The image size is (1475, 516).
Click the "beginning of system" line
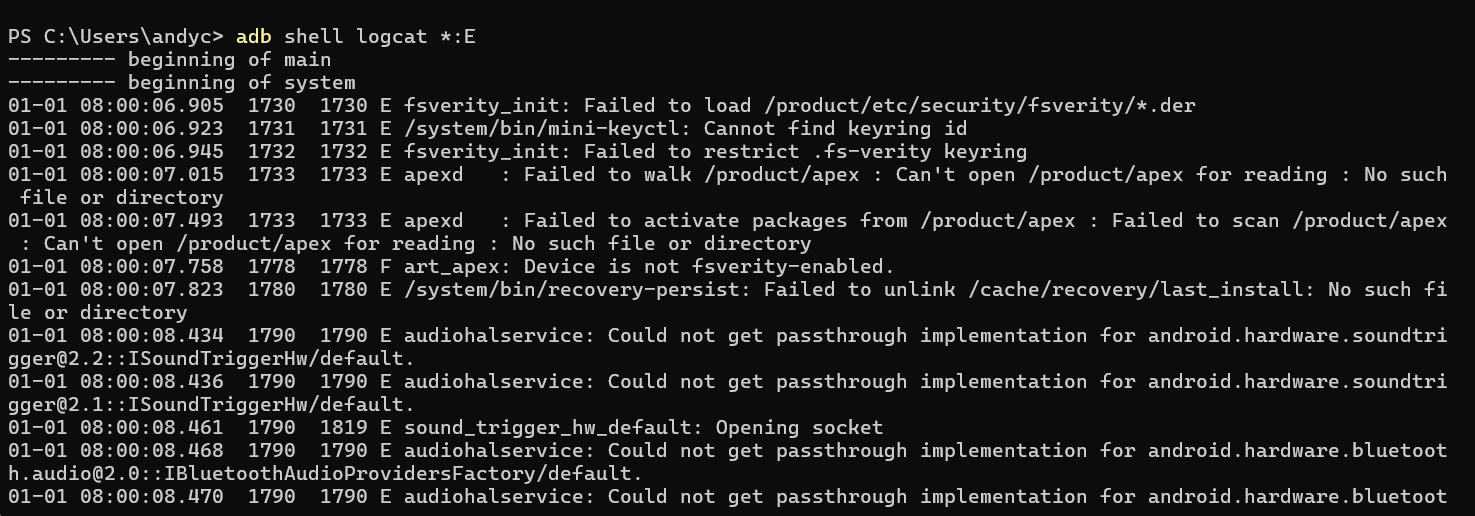tap(241, 83)
